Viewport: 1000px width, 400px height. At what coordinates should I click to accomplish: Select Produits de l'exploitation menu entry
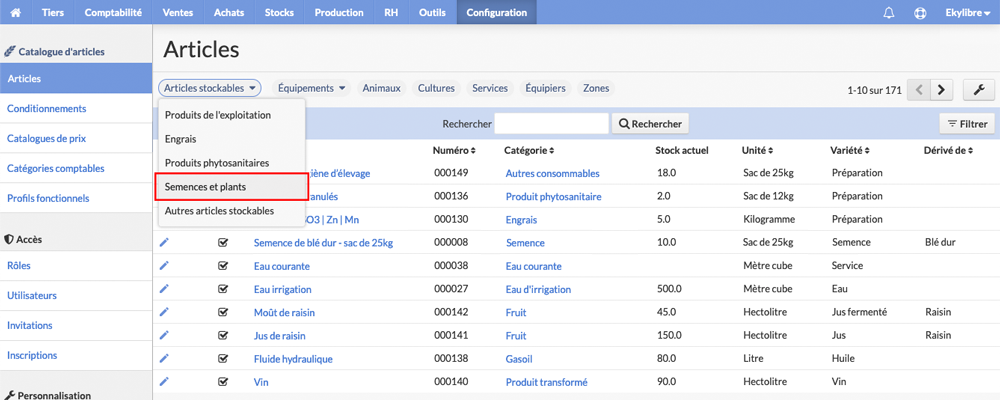coord(232,115)
